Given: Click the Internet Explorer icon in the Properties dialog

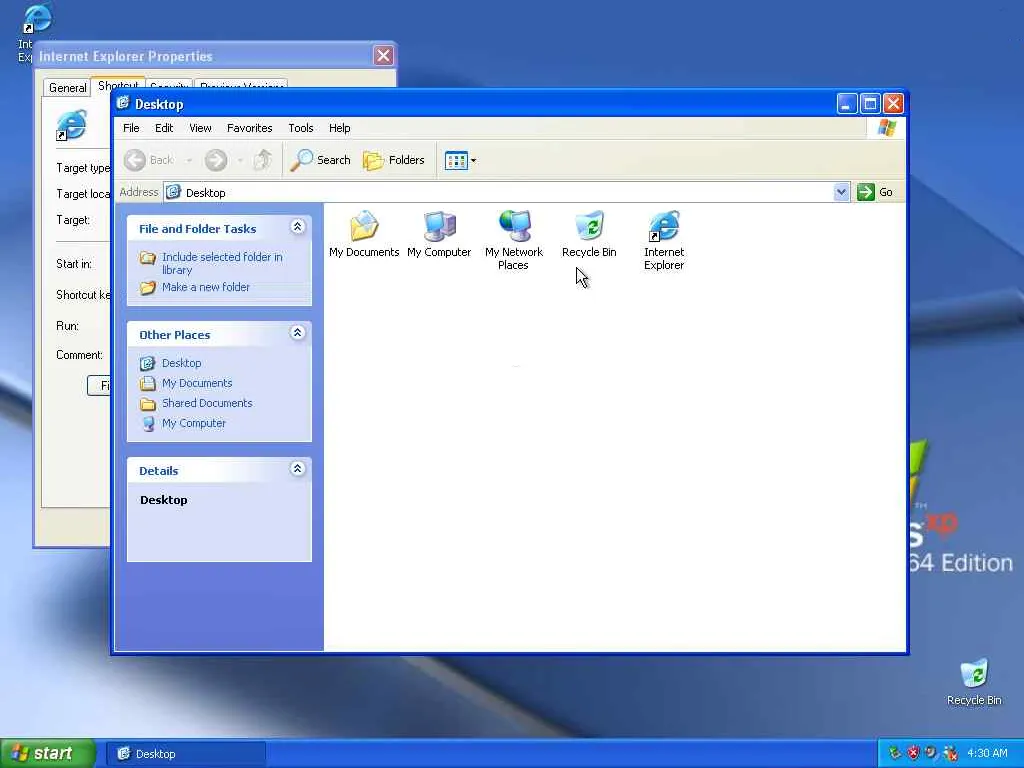Looking at the screenshot, I should pyautogui.click(x=71, y=125).
